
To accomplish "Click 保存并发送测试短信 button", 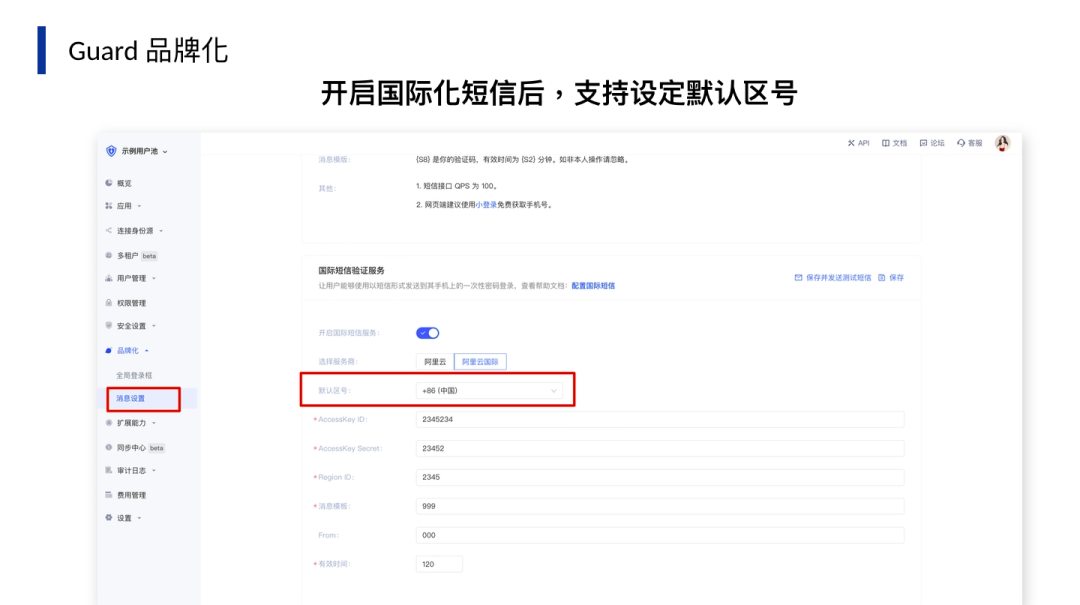I will coord(833,278).
